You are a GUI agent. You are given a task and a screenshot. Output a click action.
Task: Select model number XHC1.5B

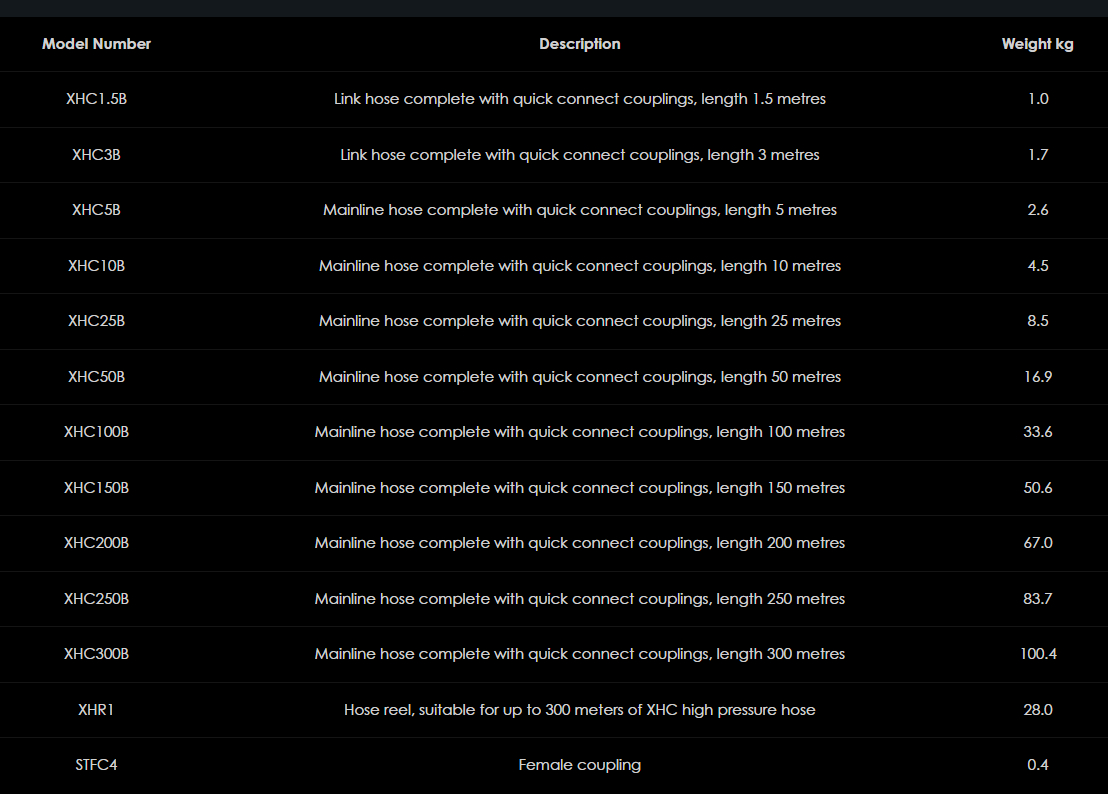coord(96,99)
